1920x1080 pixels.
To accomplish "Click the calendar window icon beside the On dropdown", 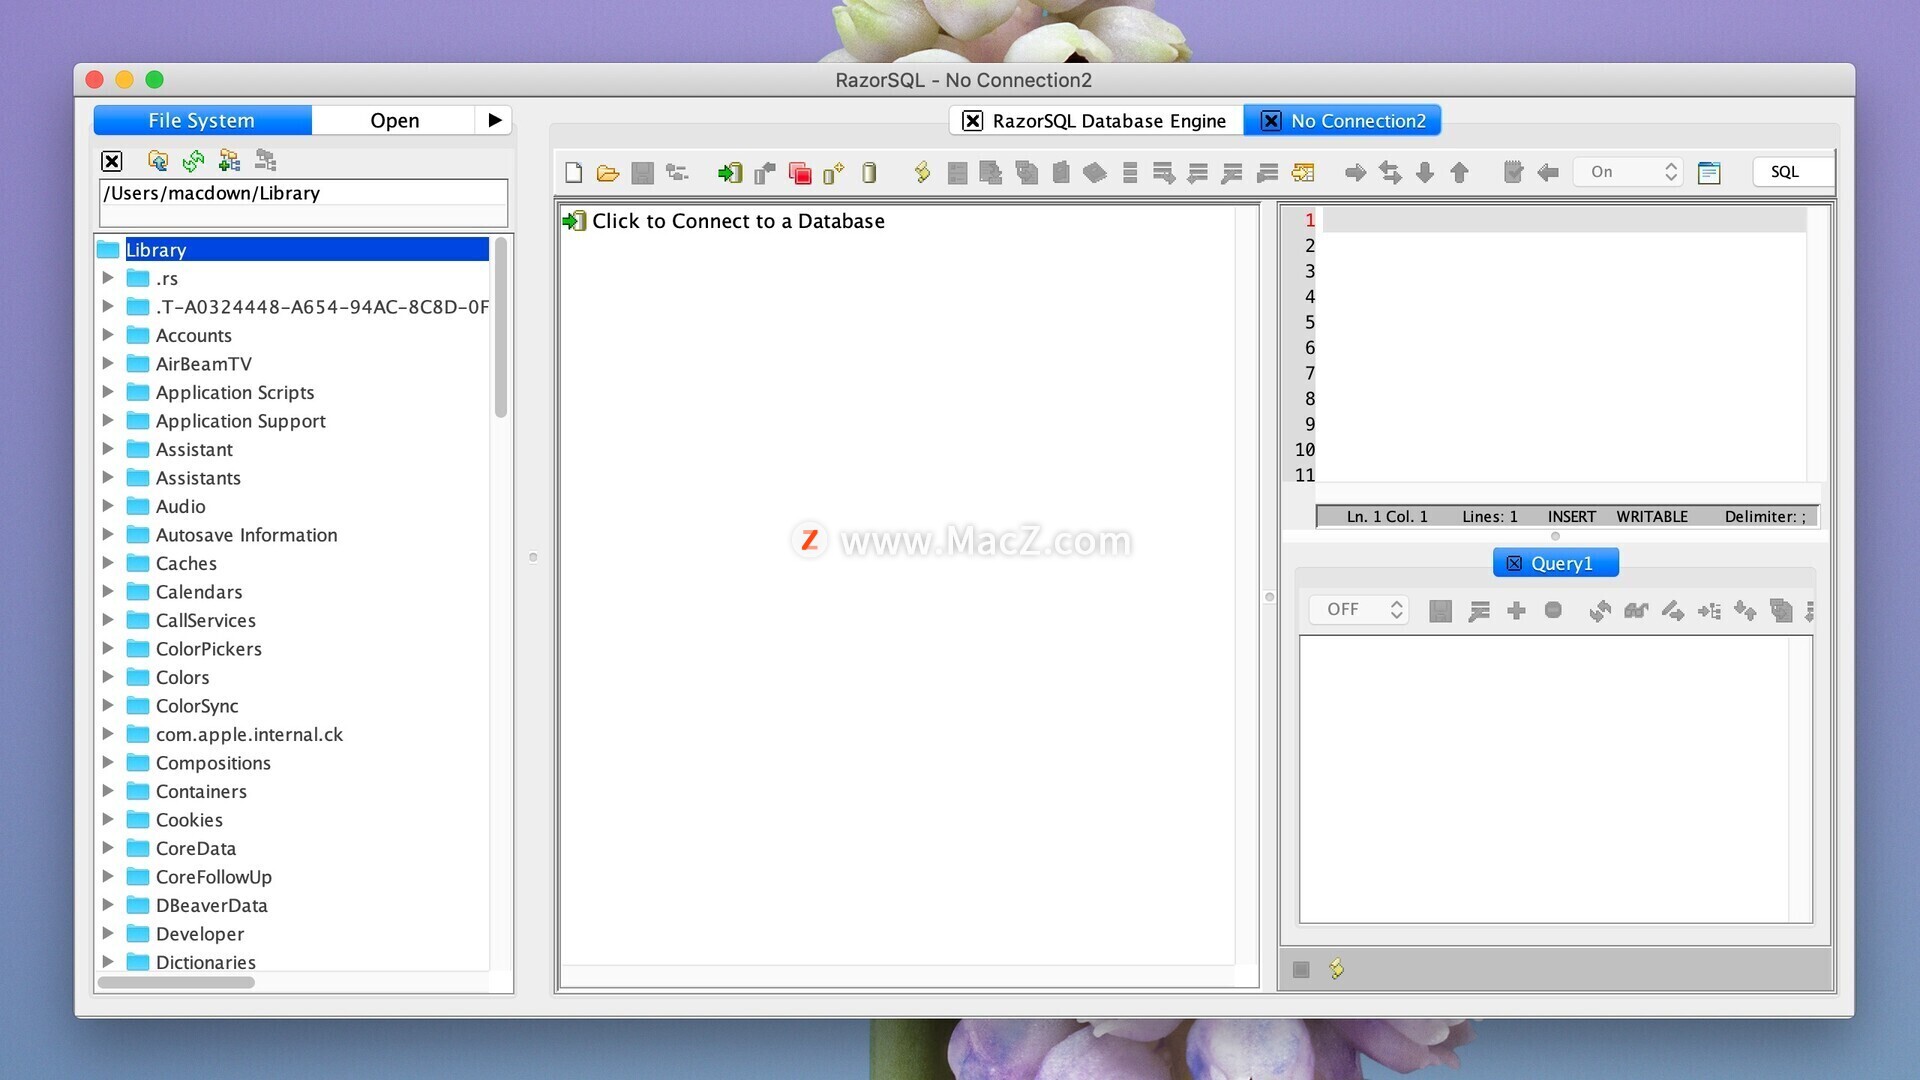I will 1709,172.
